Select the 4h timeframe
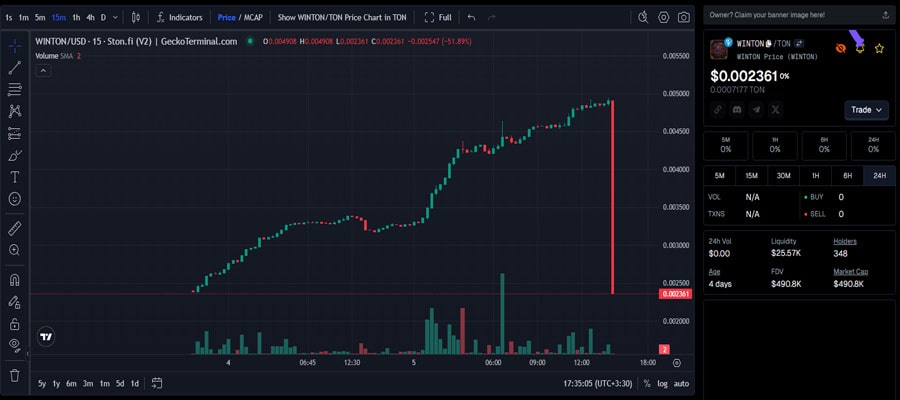This screenshot has width=900, height=400. point(90,17)
